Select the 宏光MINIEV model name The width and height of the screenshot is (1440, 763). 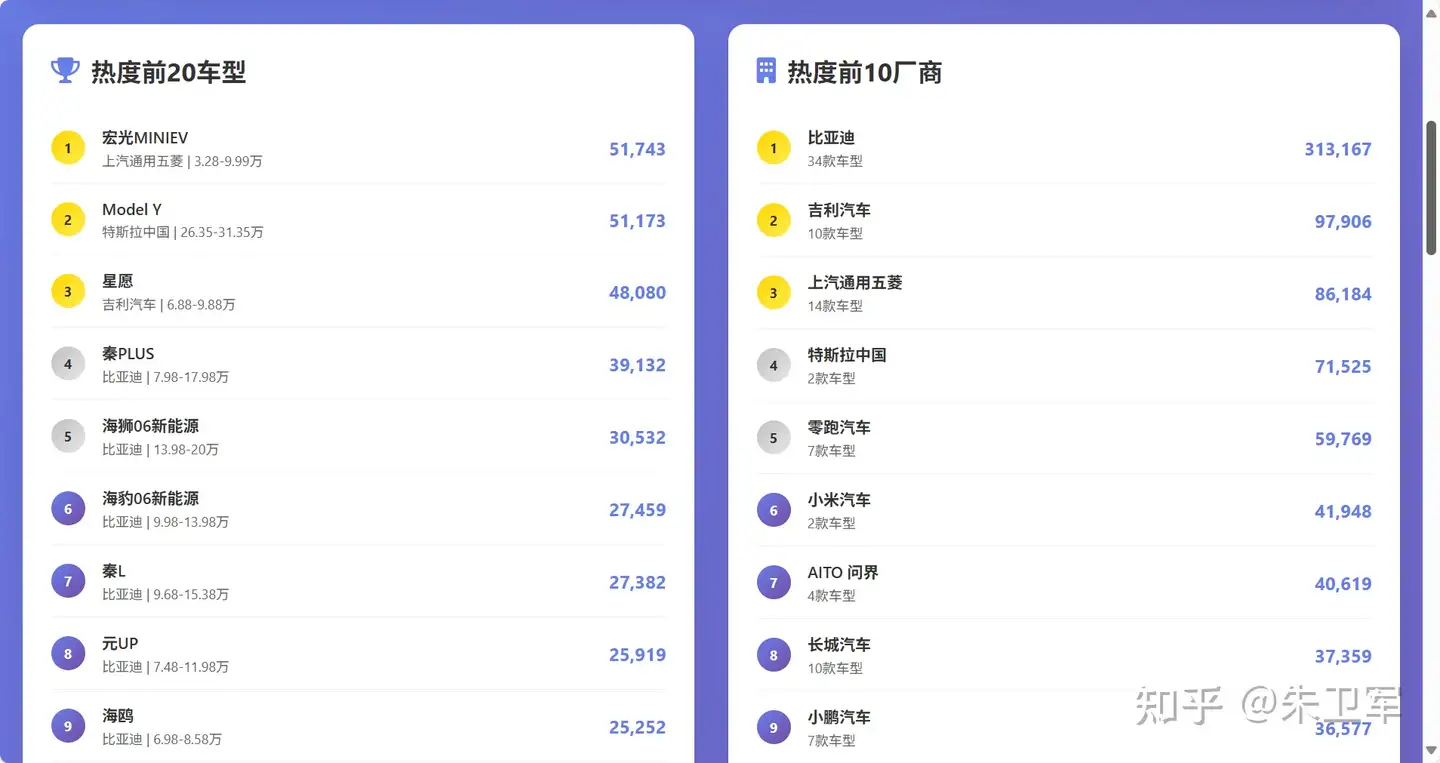[x=145, y=138]
